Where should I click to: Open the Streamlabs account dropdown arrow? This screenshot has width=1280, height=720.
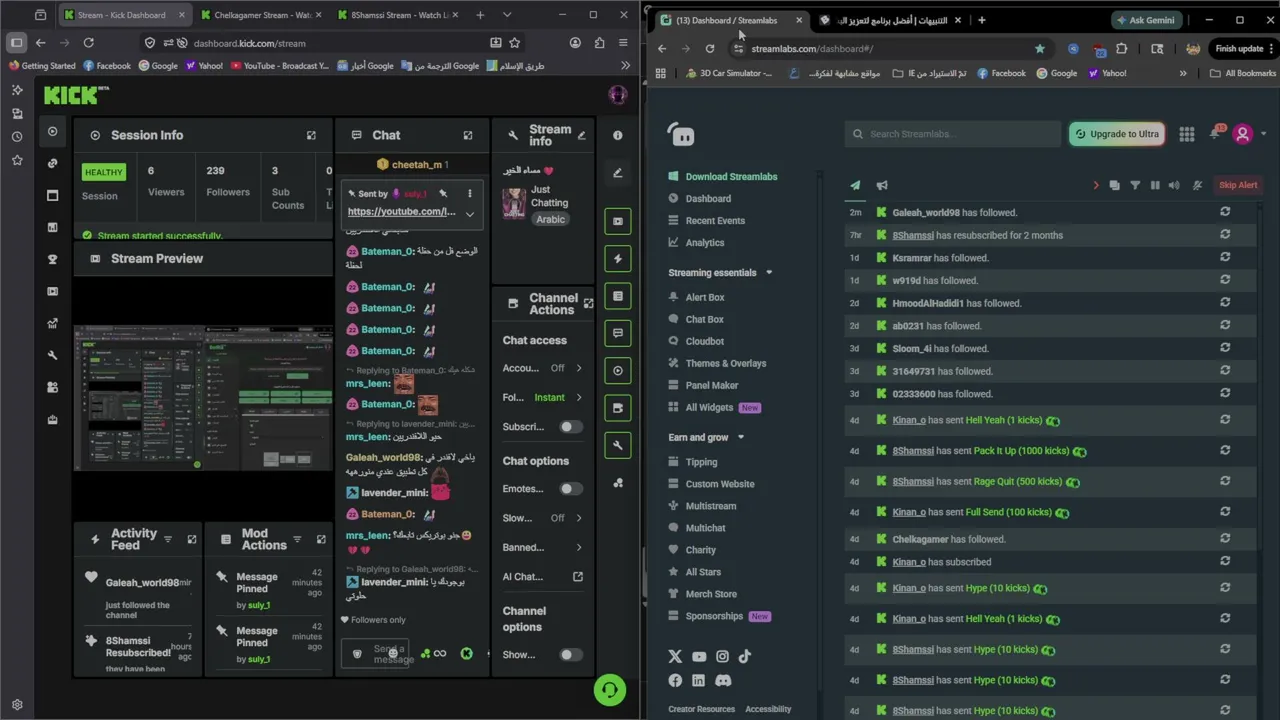[1264, 134]
